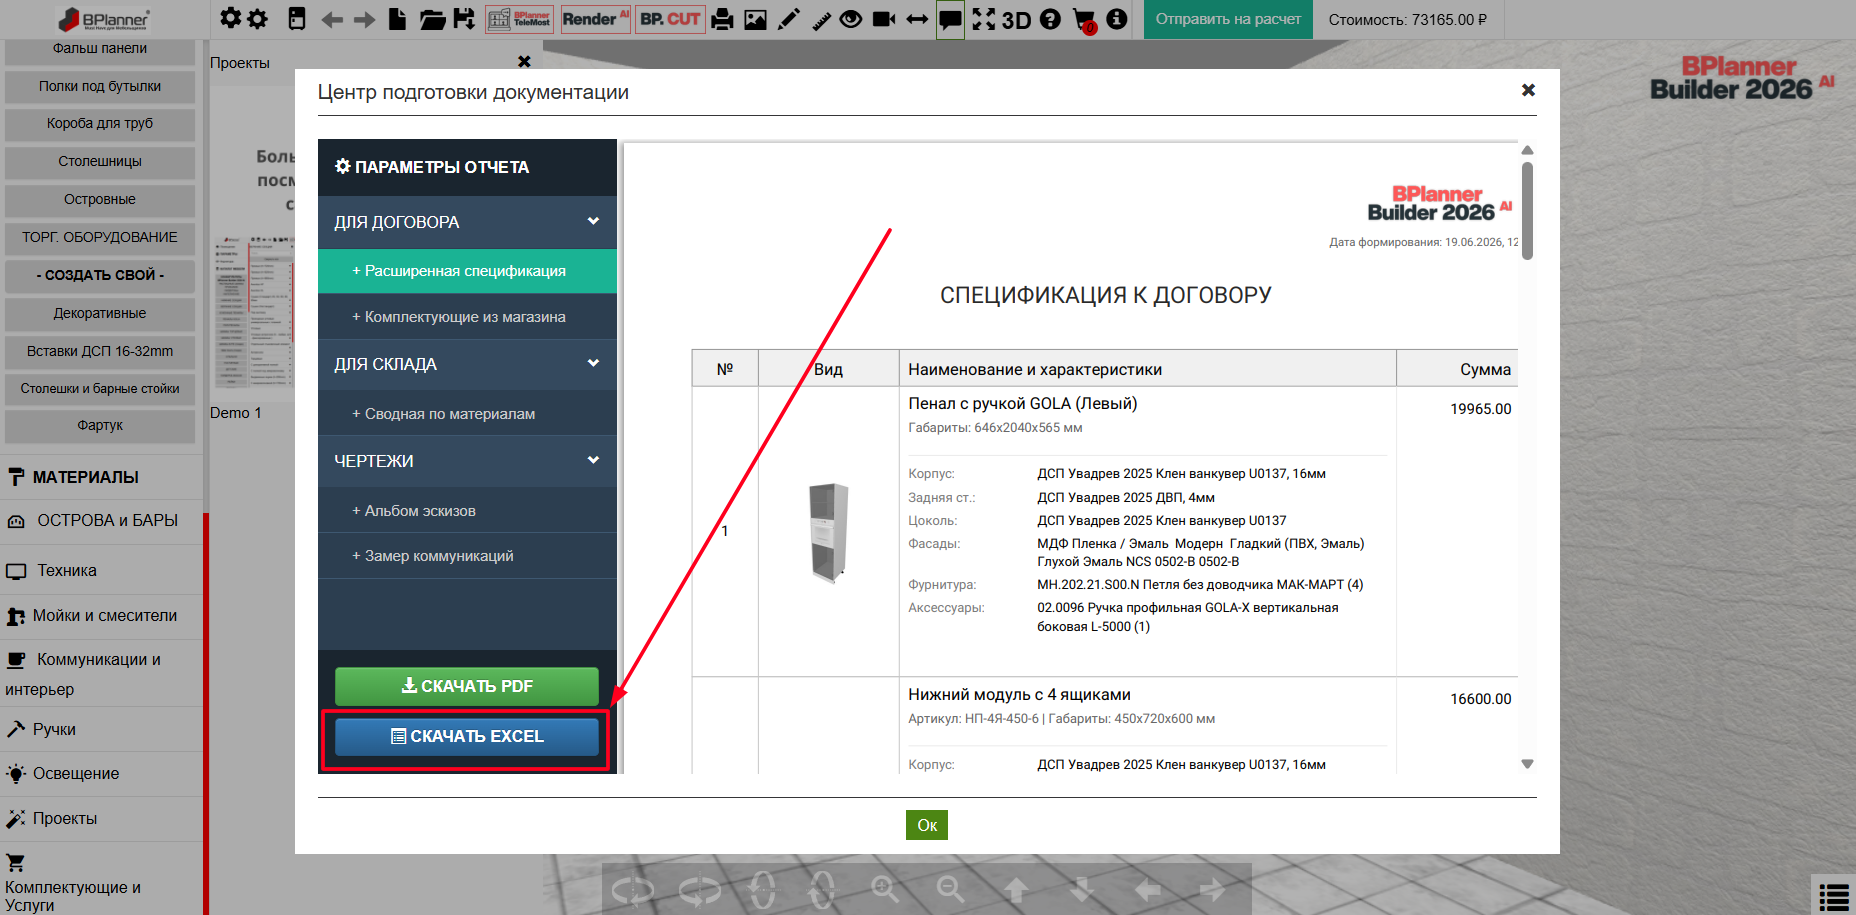Create a new project file

pos(397,19)
